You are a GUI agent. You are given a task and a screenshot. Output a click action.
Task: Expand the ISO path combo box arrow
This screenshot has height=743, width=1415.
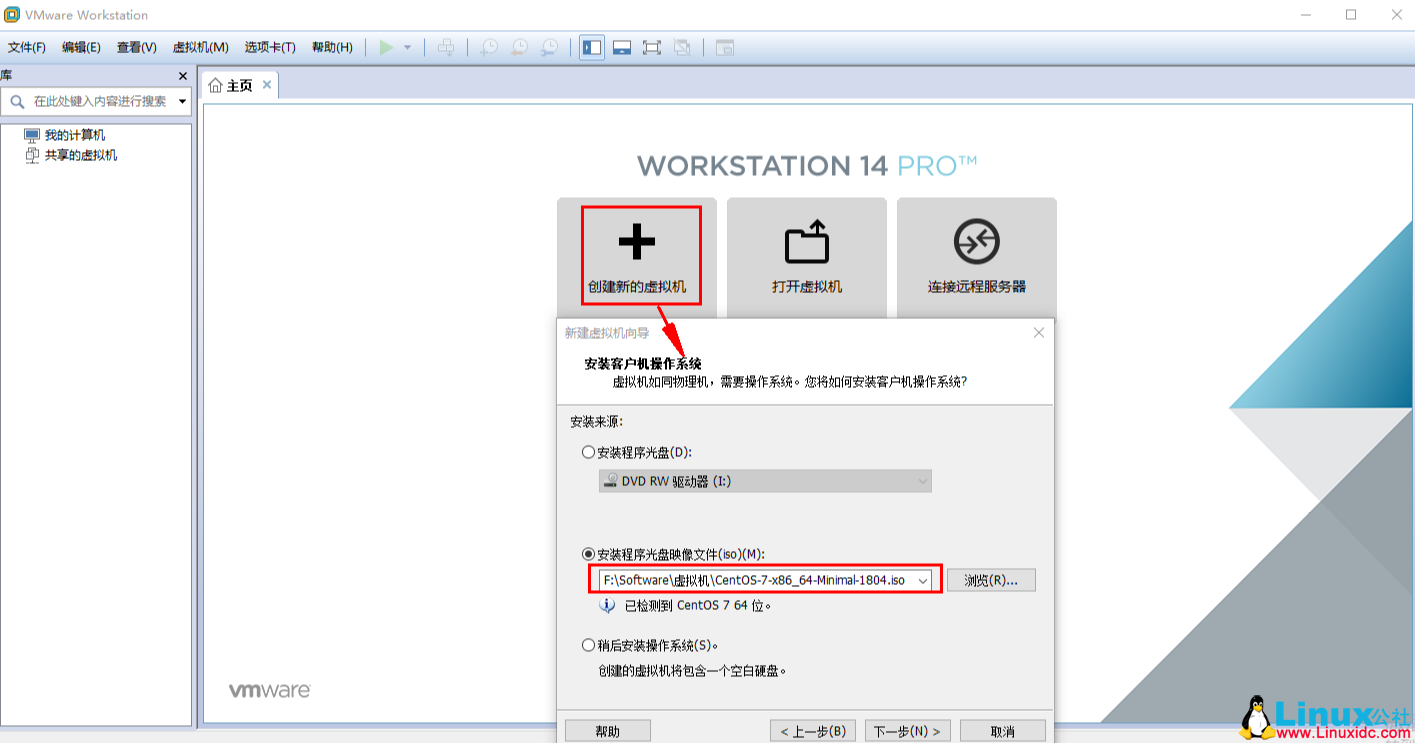pyautogui.click(x=923, y=580)
